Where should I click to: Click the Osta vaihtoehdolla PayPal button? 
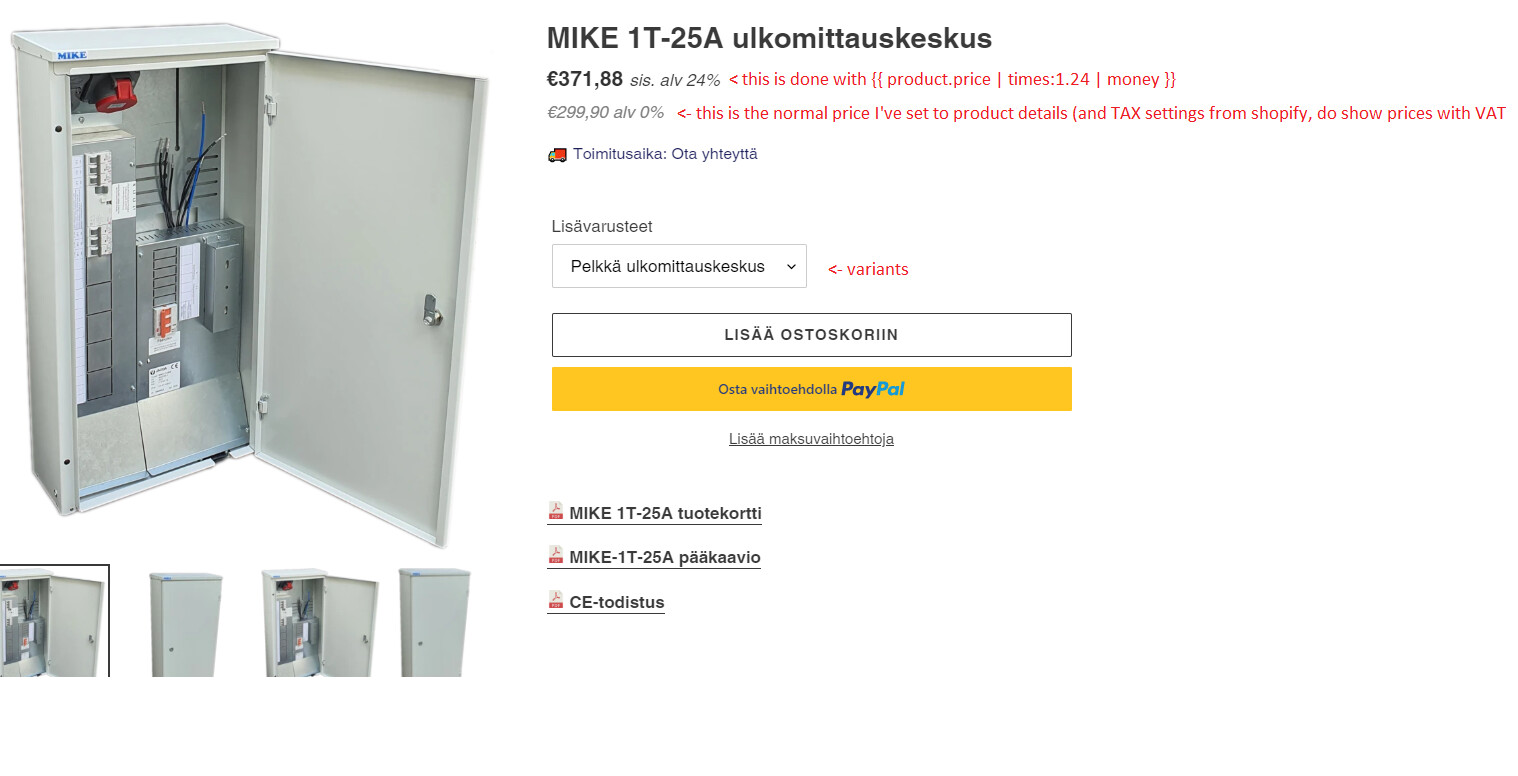point(811,389)
